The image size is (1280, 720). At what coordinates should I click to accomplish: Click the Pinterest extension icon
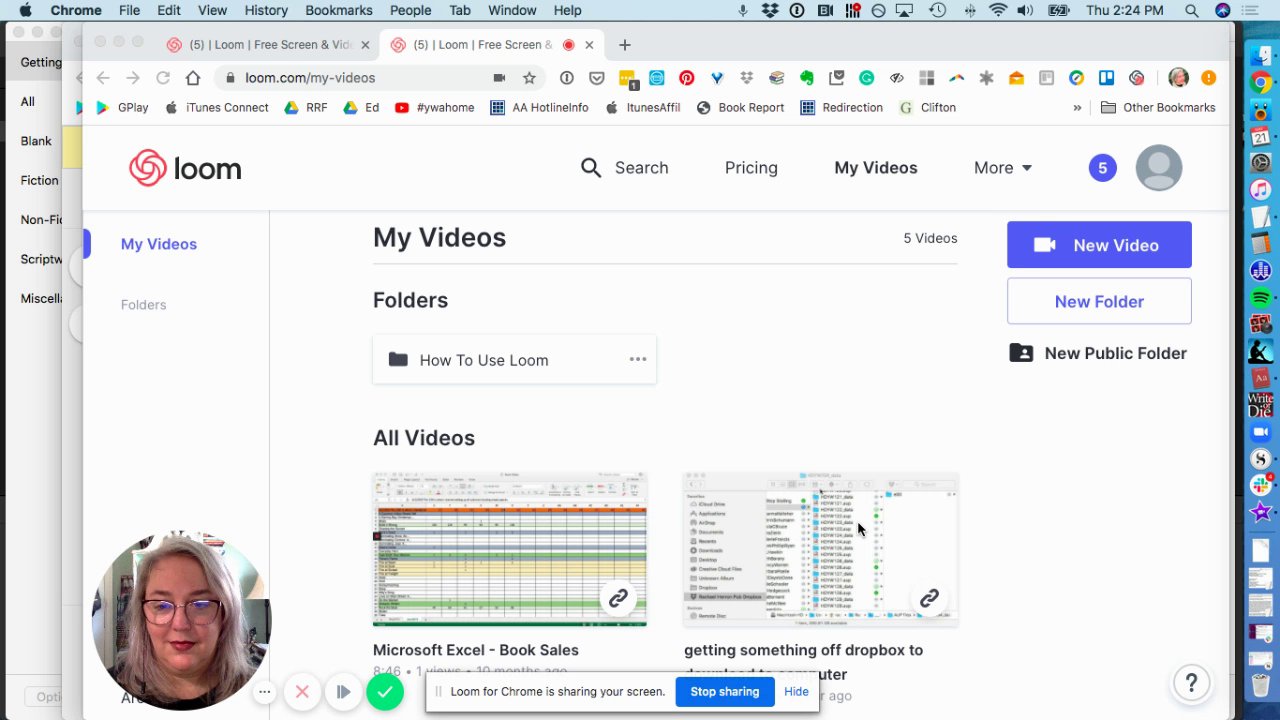686,78
